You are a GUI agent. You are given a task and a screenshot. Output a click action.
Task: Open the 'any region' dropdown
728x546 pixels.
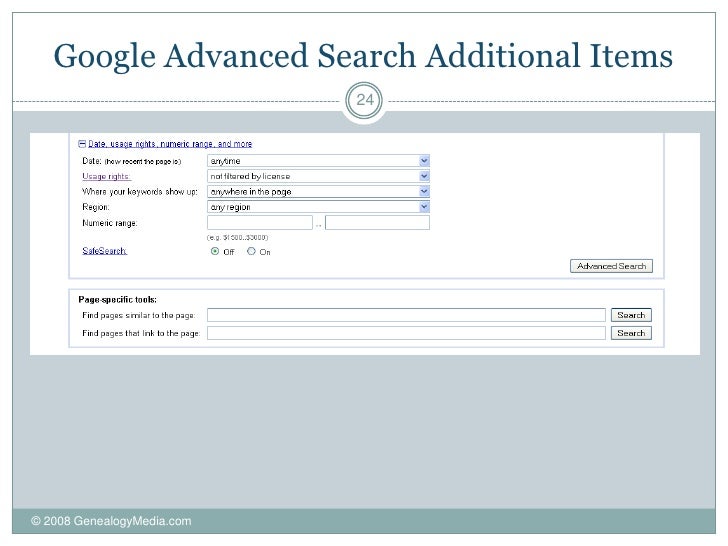(318, 207)
